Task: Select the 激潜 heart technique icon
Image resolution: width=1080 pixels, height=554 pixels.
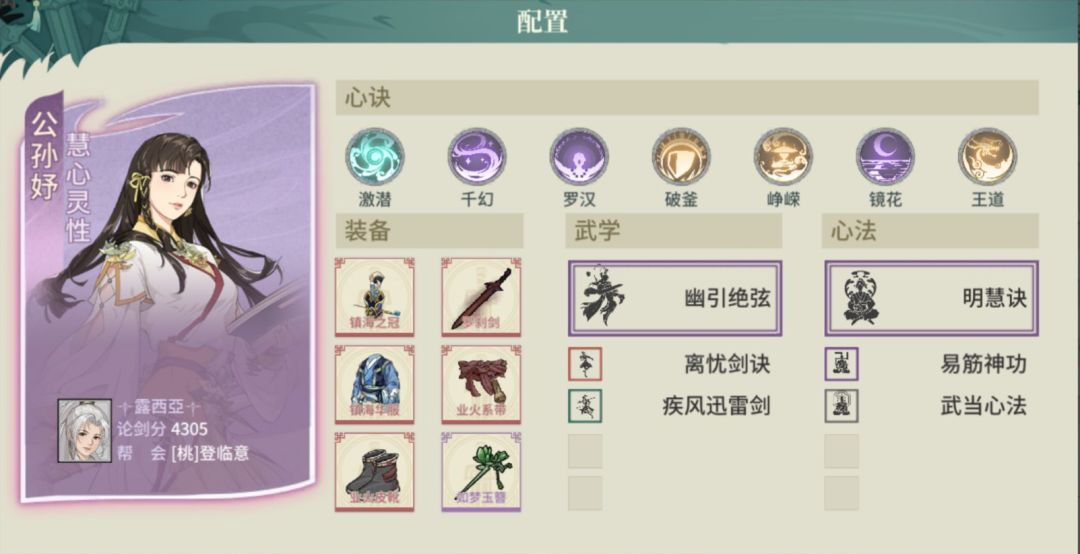Action: pyautogui.click(x=375, y=156)
